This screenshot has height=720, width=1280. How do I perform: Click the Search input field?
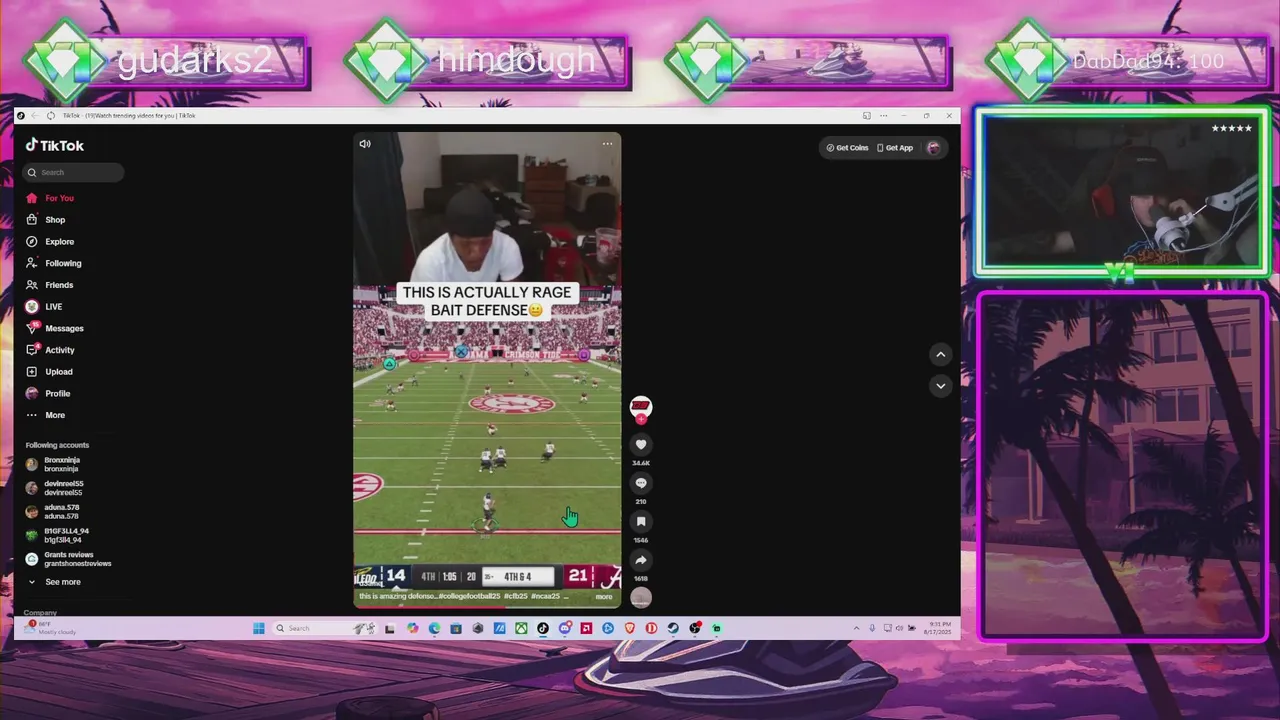73,172
